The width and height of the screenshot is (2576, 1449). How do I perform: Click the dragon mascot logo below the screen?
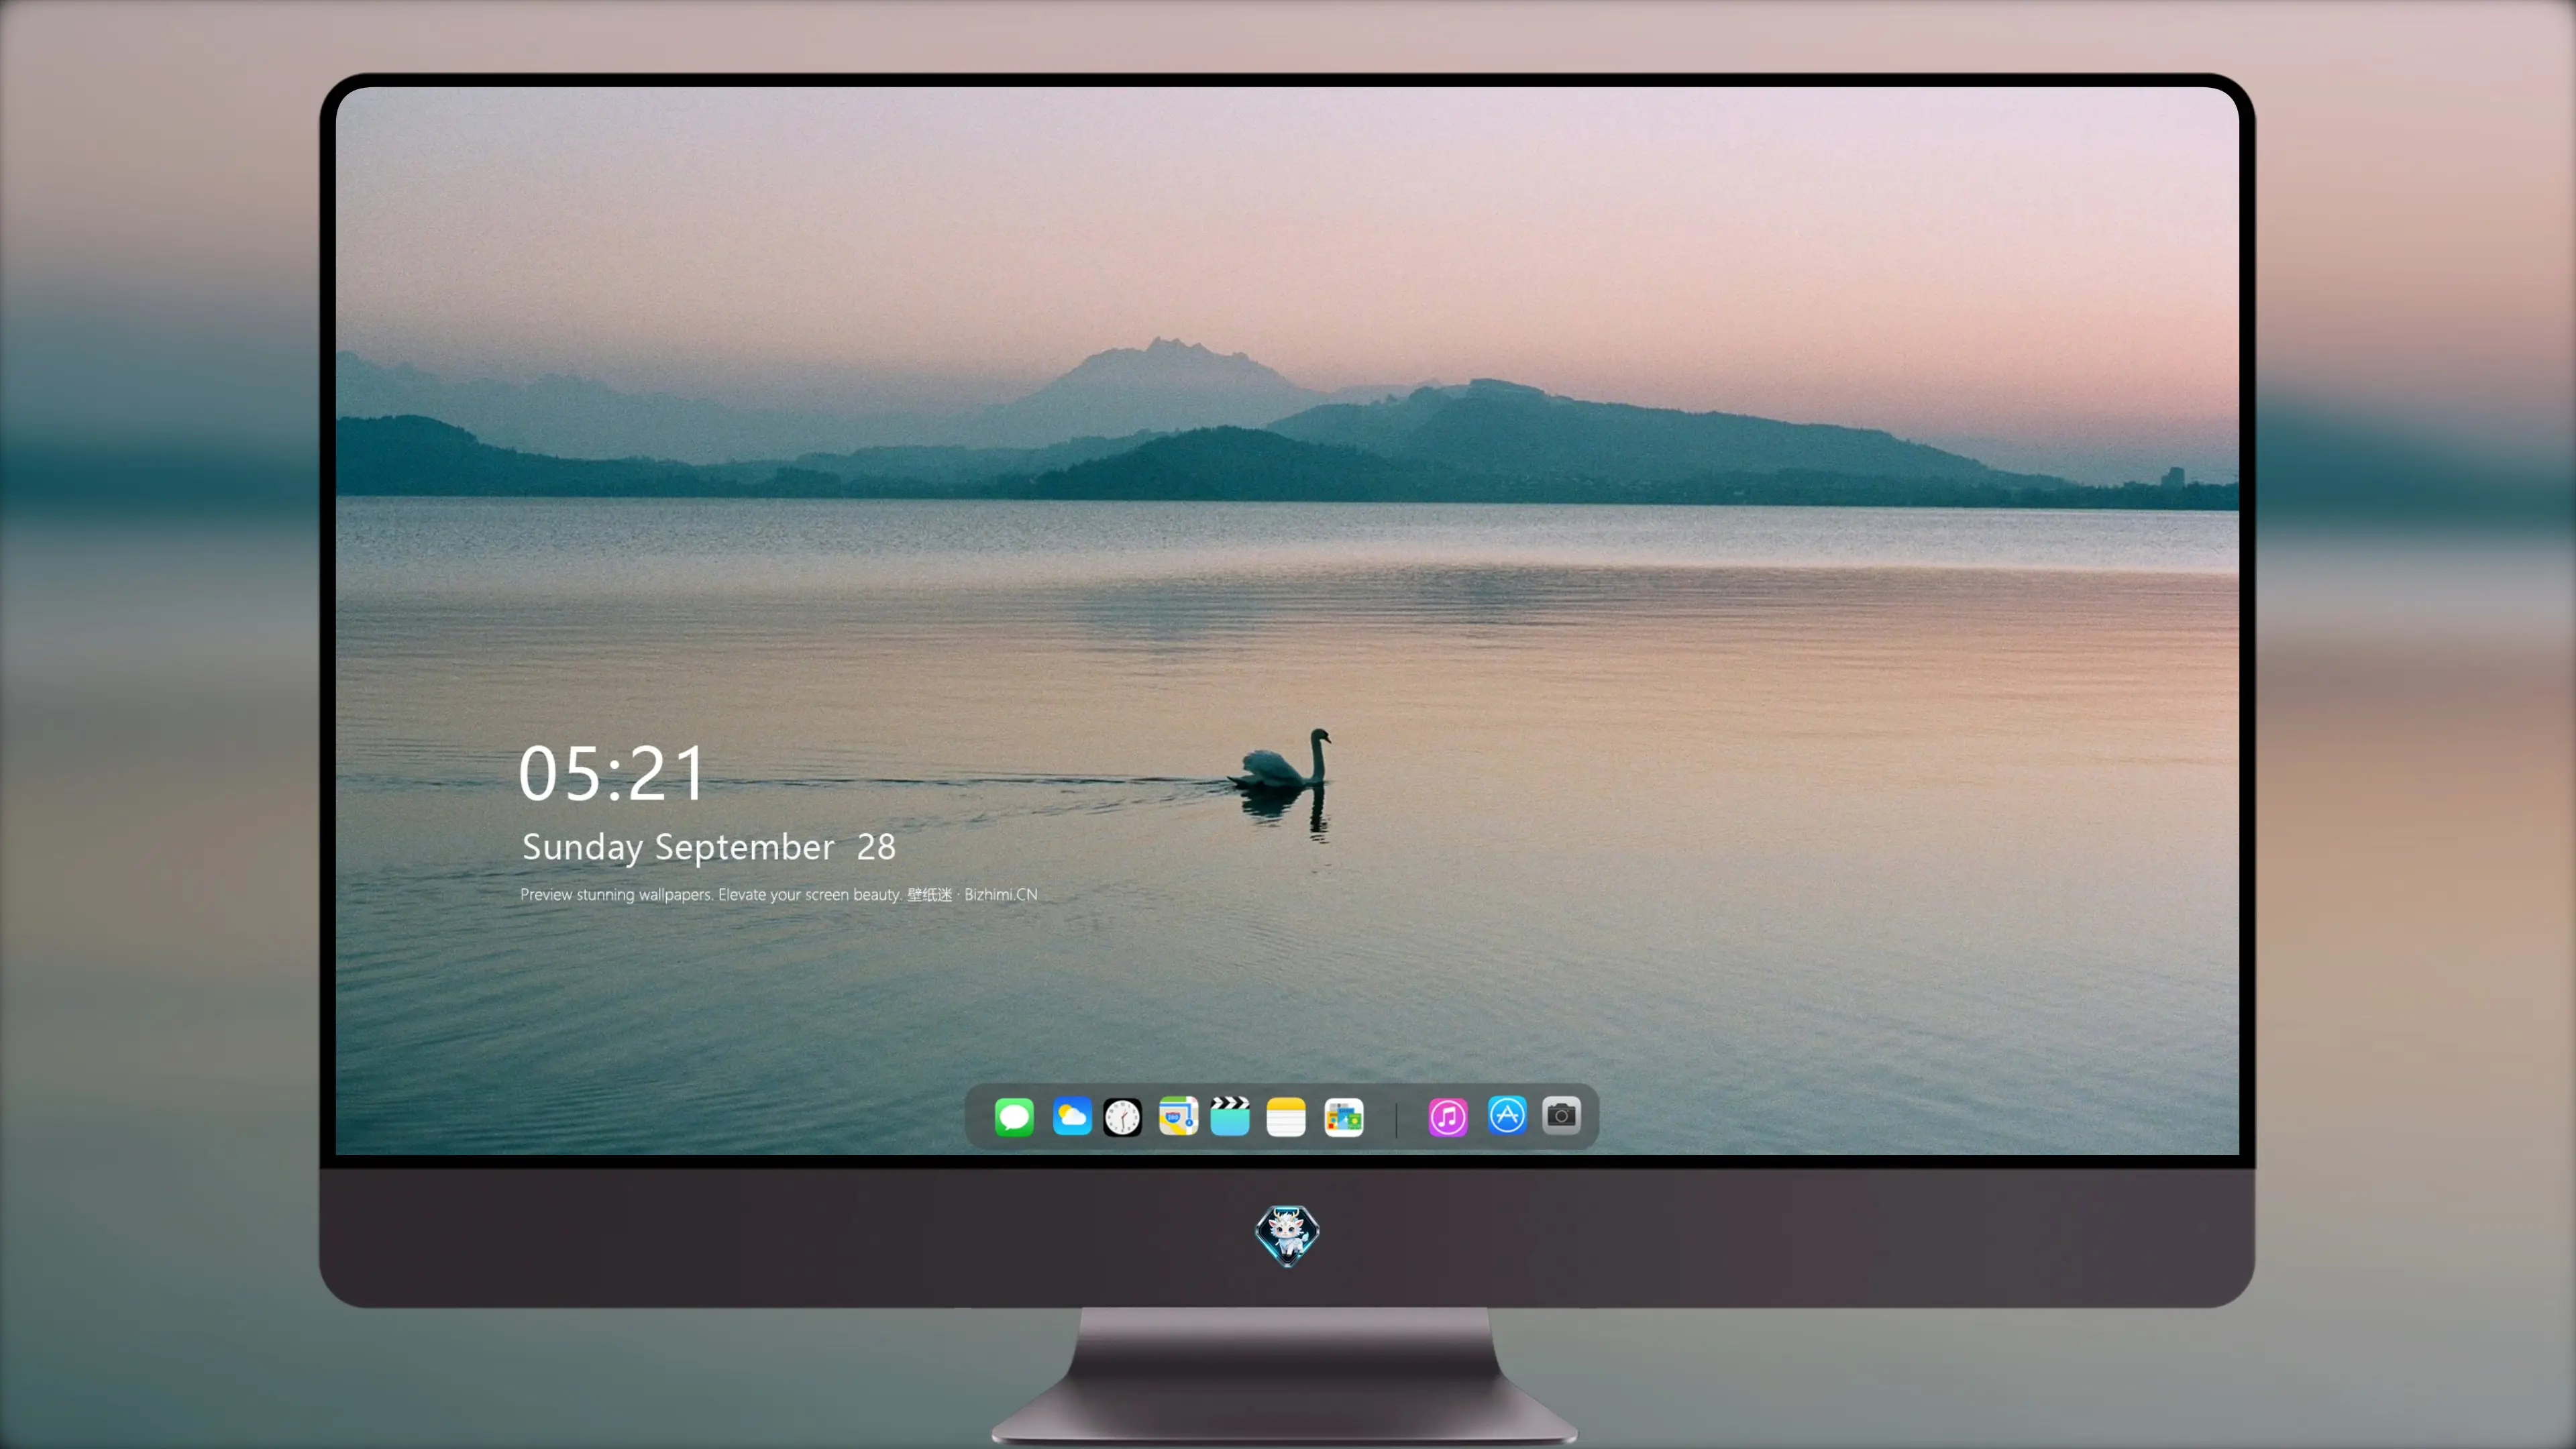coord(1287,1235)
